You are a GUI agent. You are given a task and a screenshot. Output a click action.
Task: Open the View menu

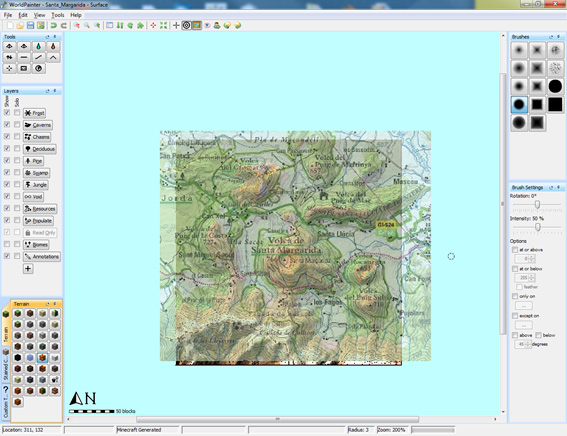tap(39, 15)
